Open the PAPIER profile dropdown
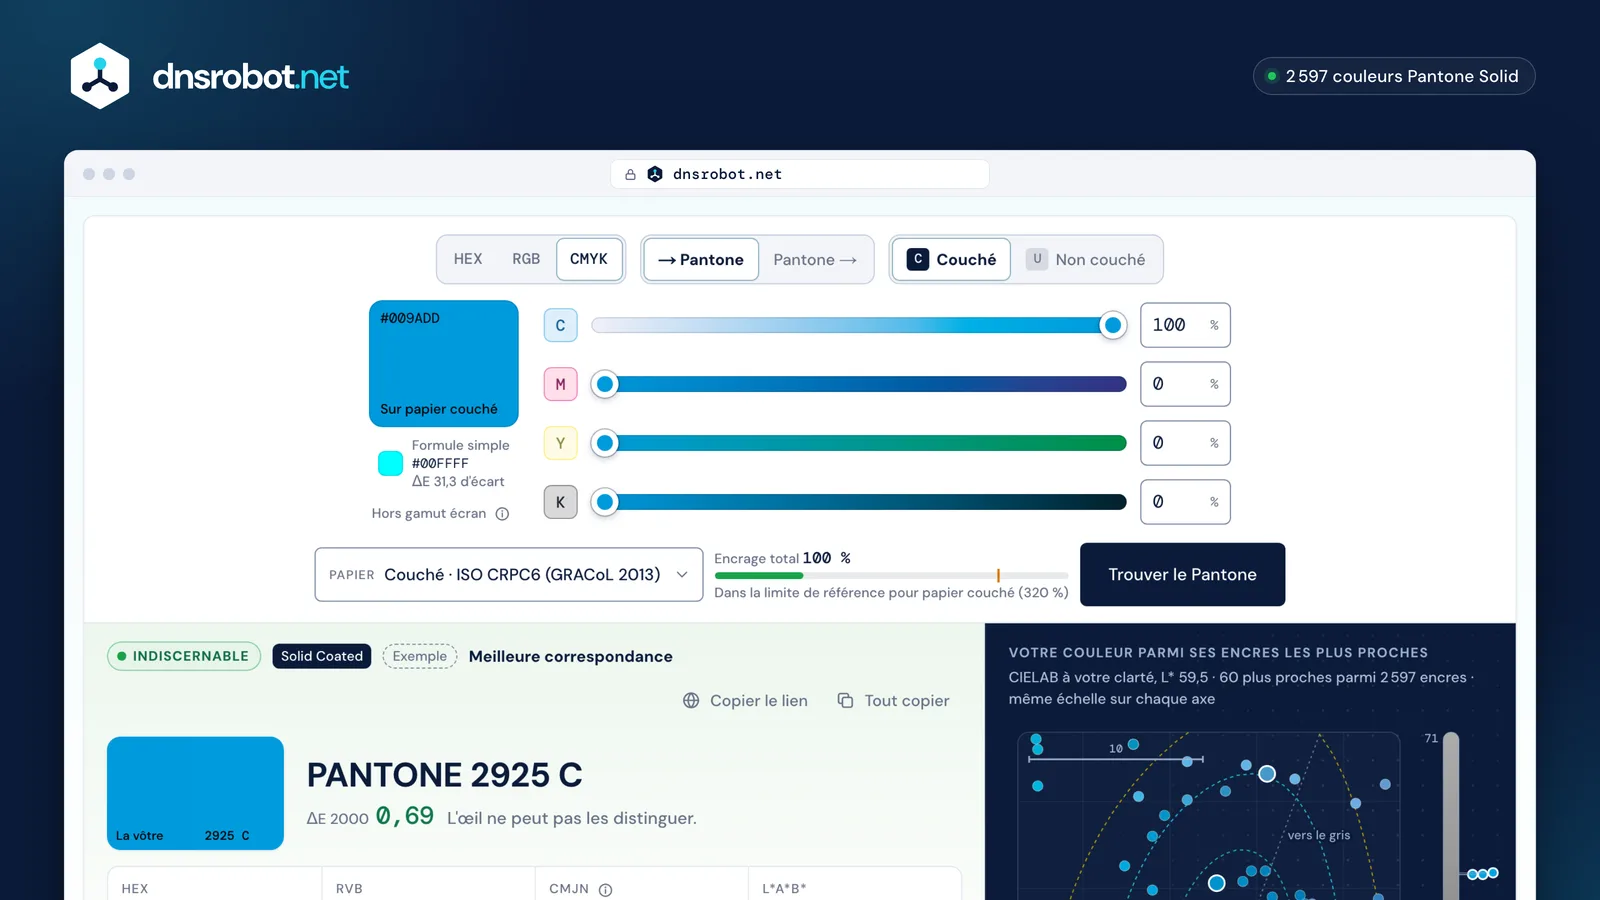The image size is (1600, 900). click(x=509, y=574)
